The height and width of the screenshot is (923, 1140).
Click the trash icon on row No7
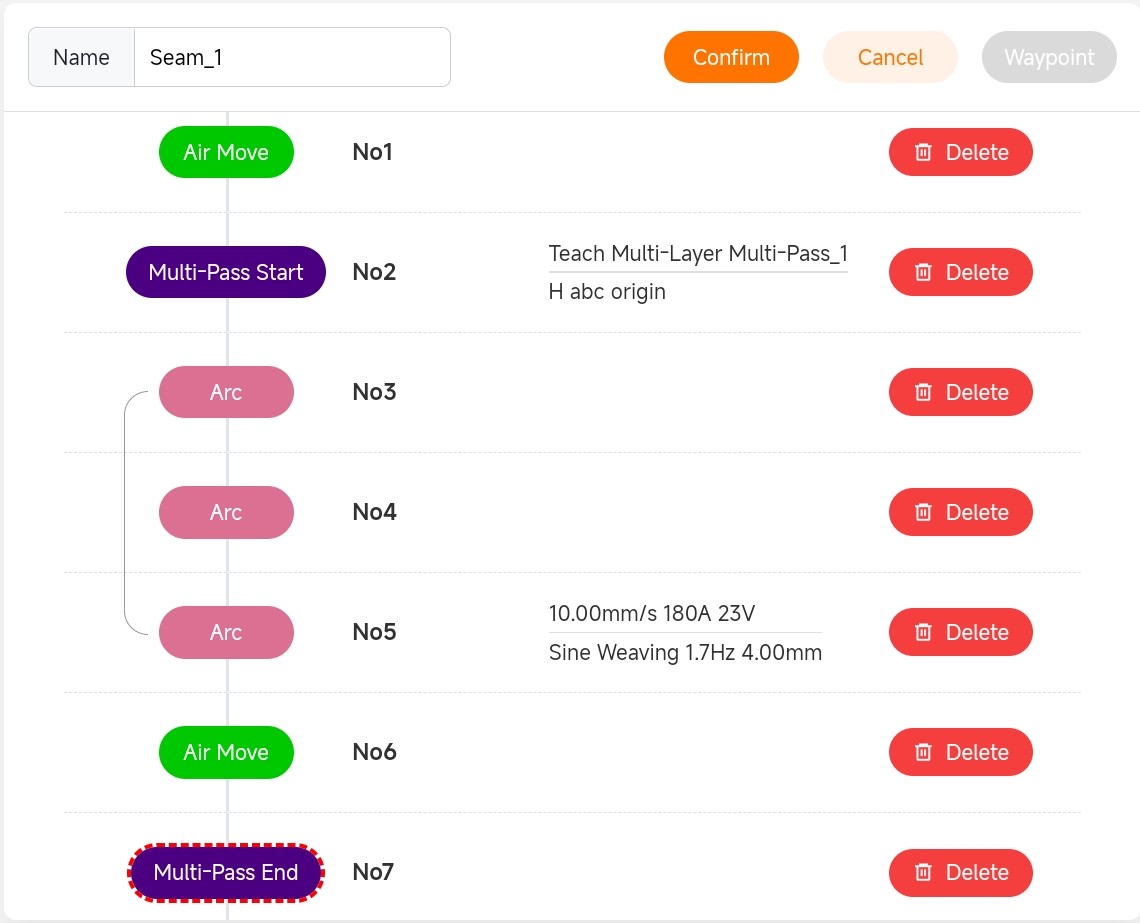tap(924, 872)
